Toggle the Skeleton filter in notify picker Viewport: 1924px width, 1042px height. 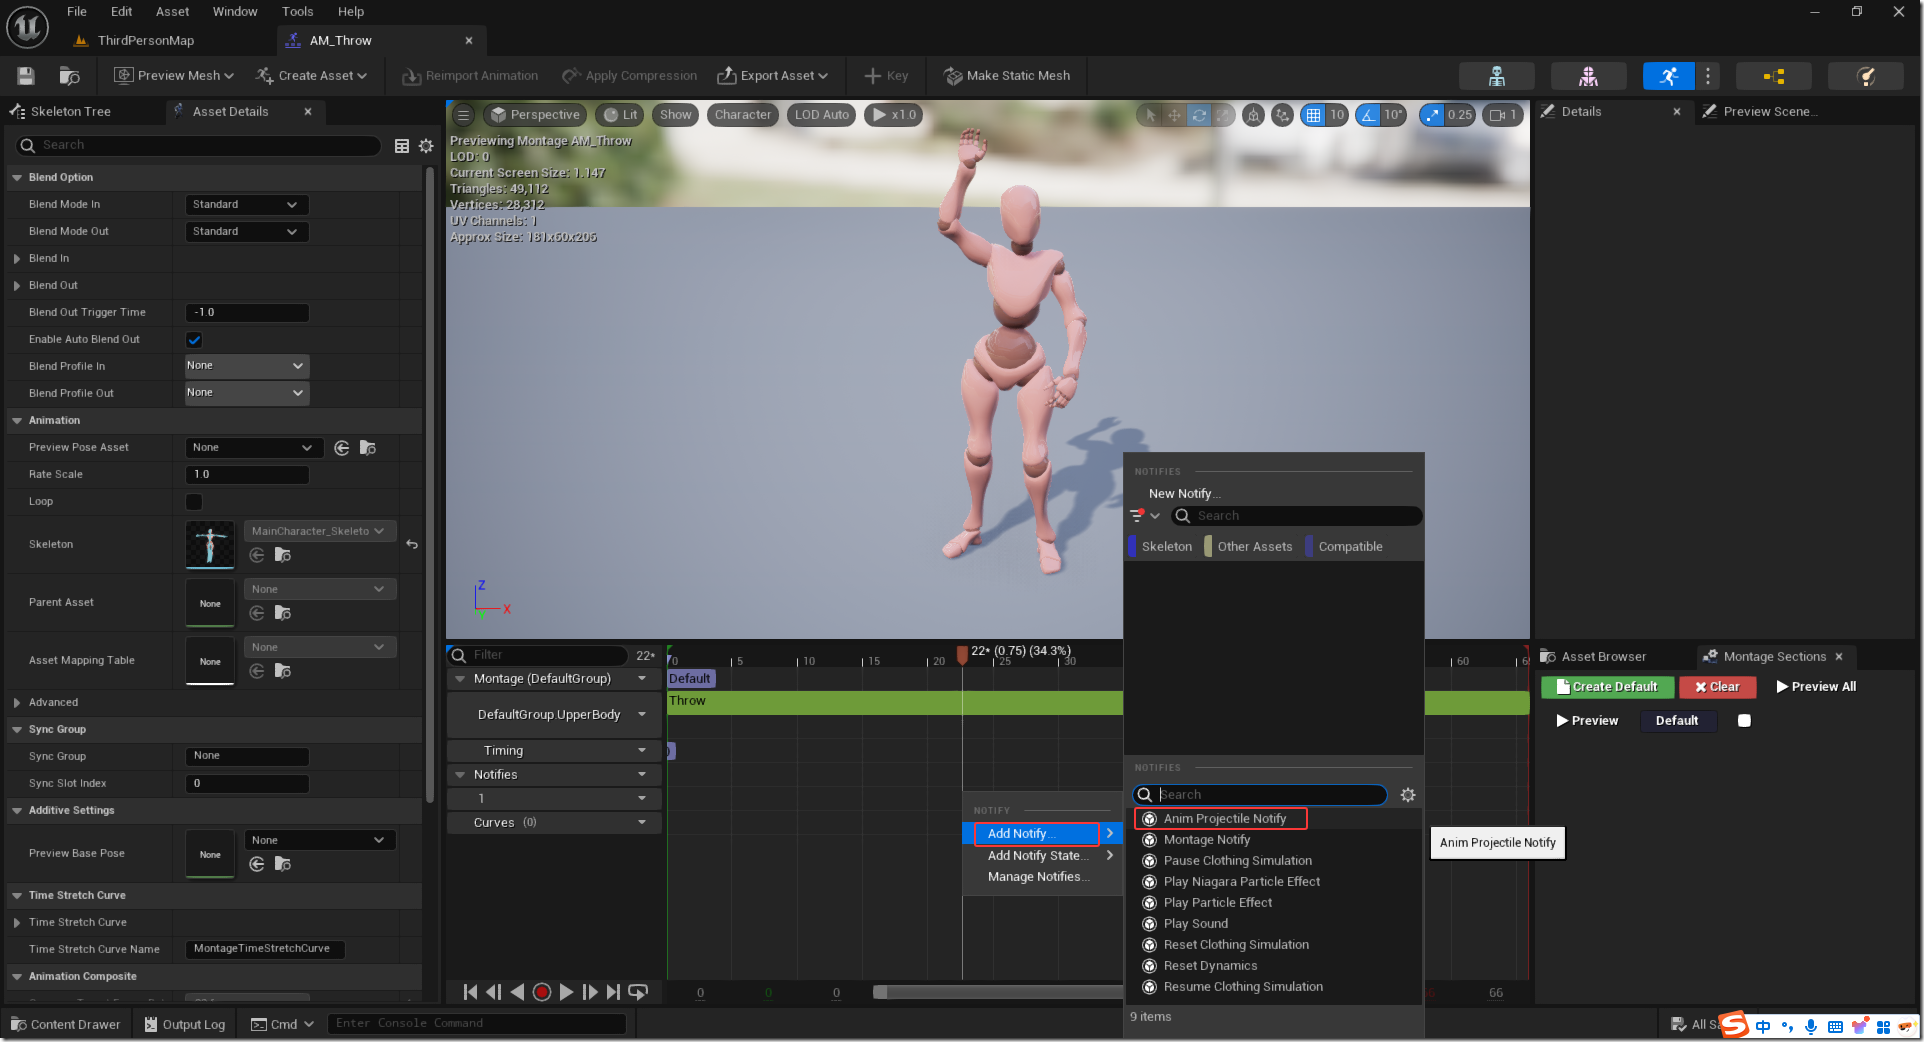[1161, 547]
